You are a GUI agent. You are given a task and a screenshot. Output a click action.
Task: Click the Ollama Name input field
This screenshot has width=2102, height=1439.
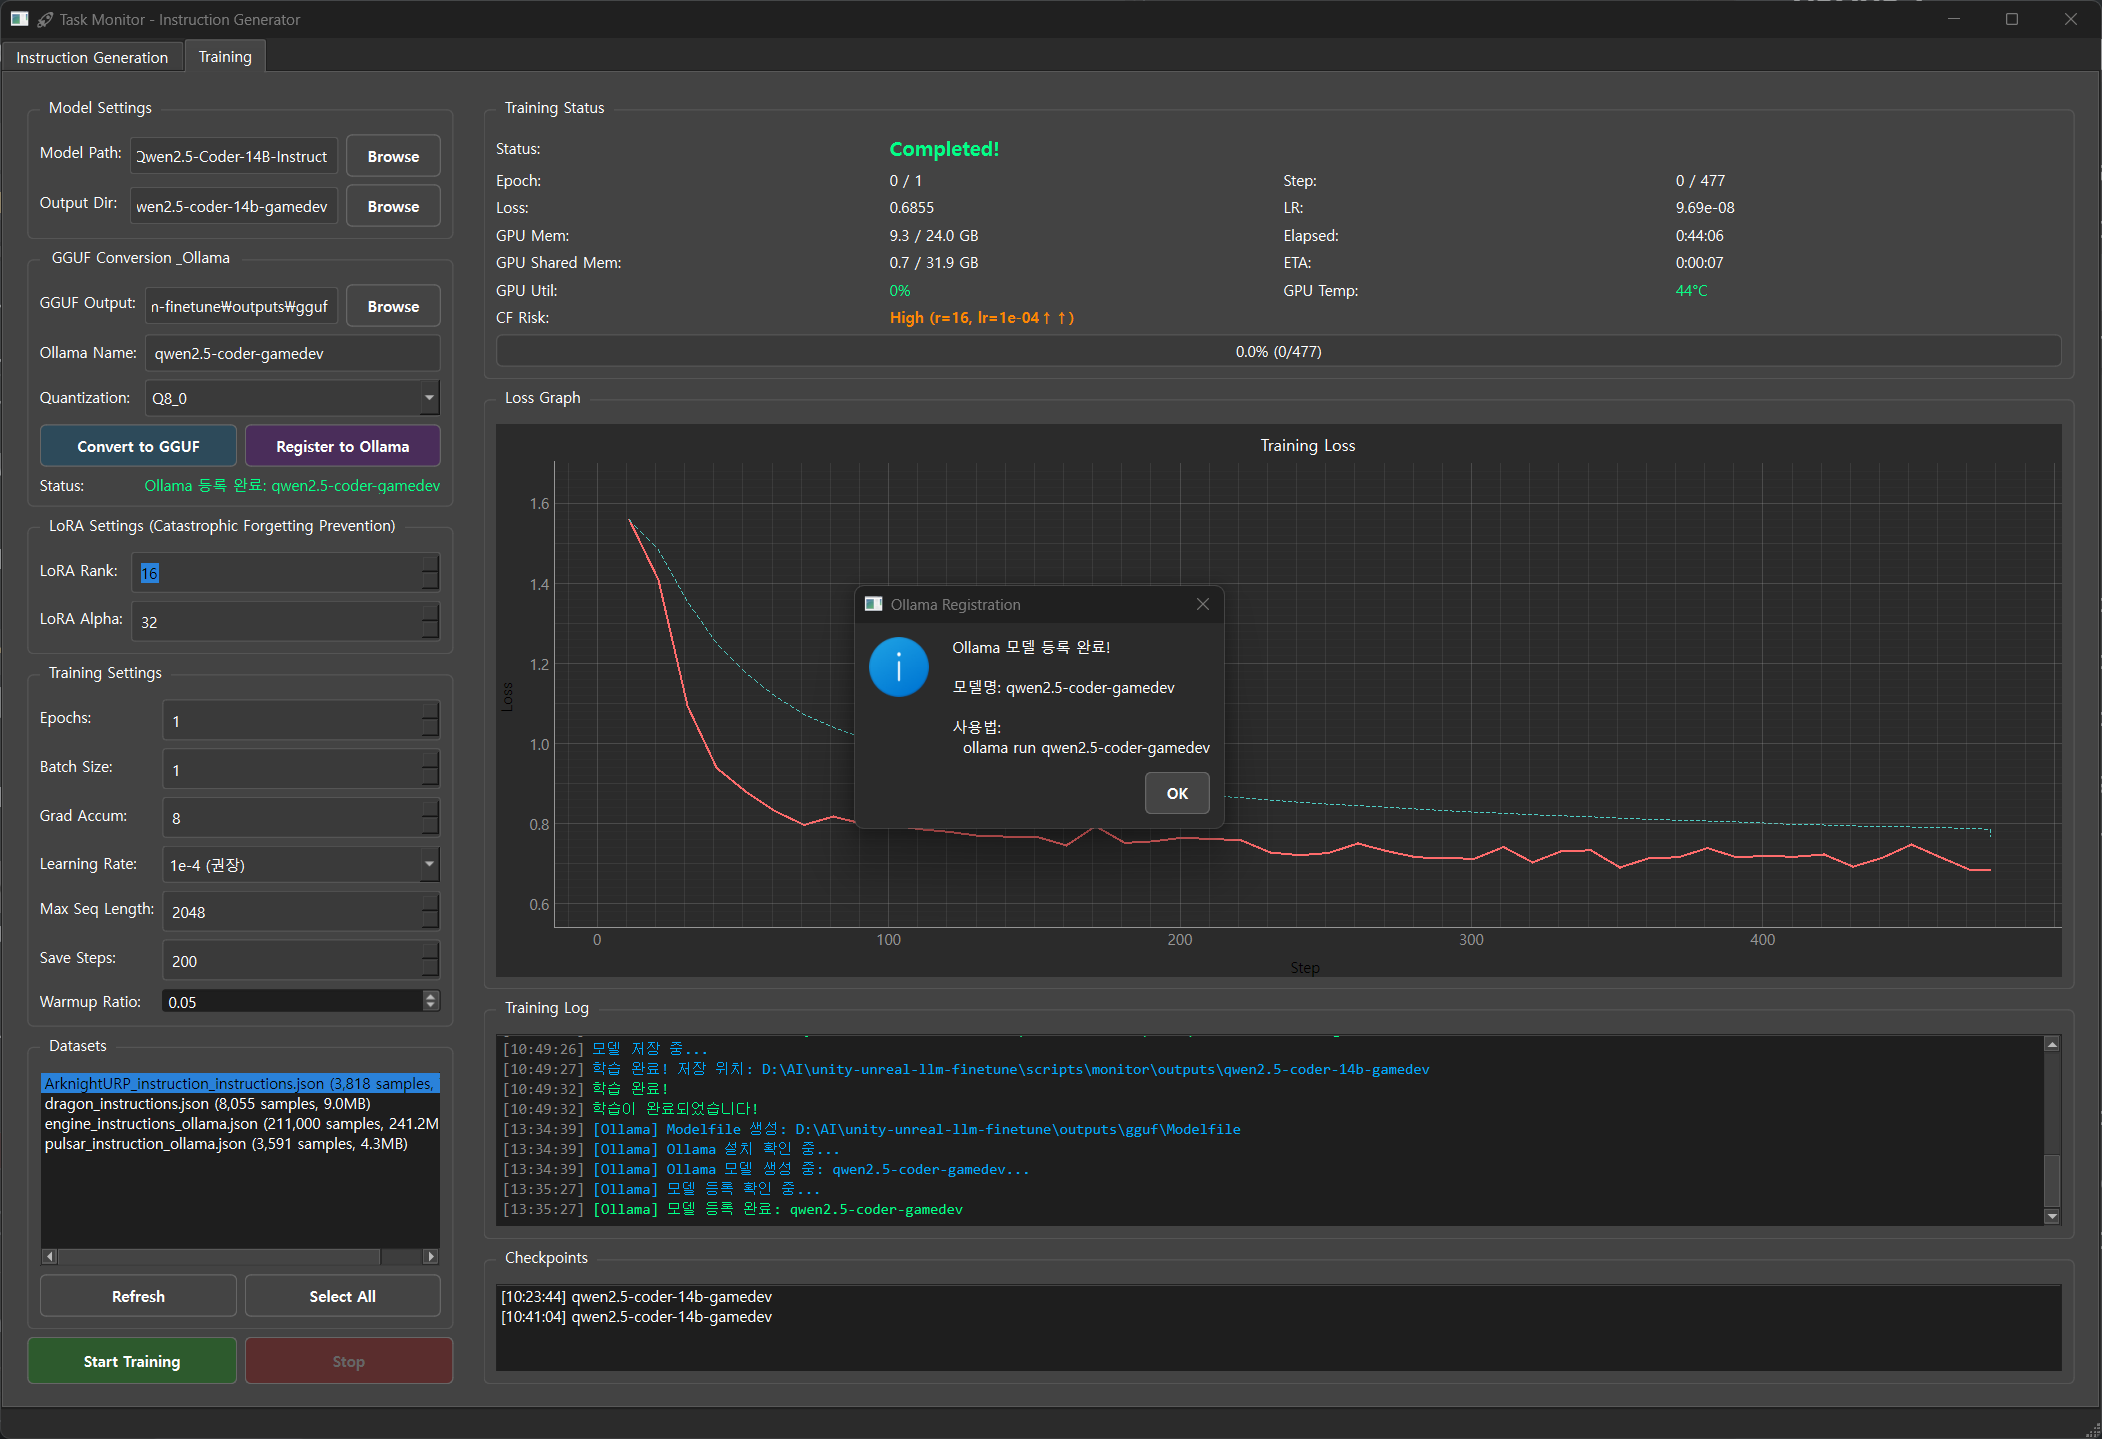tap(292, 353)
